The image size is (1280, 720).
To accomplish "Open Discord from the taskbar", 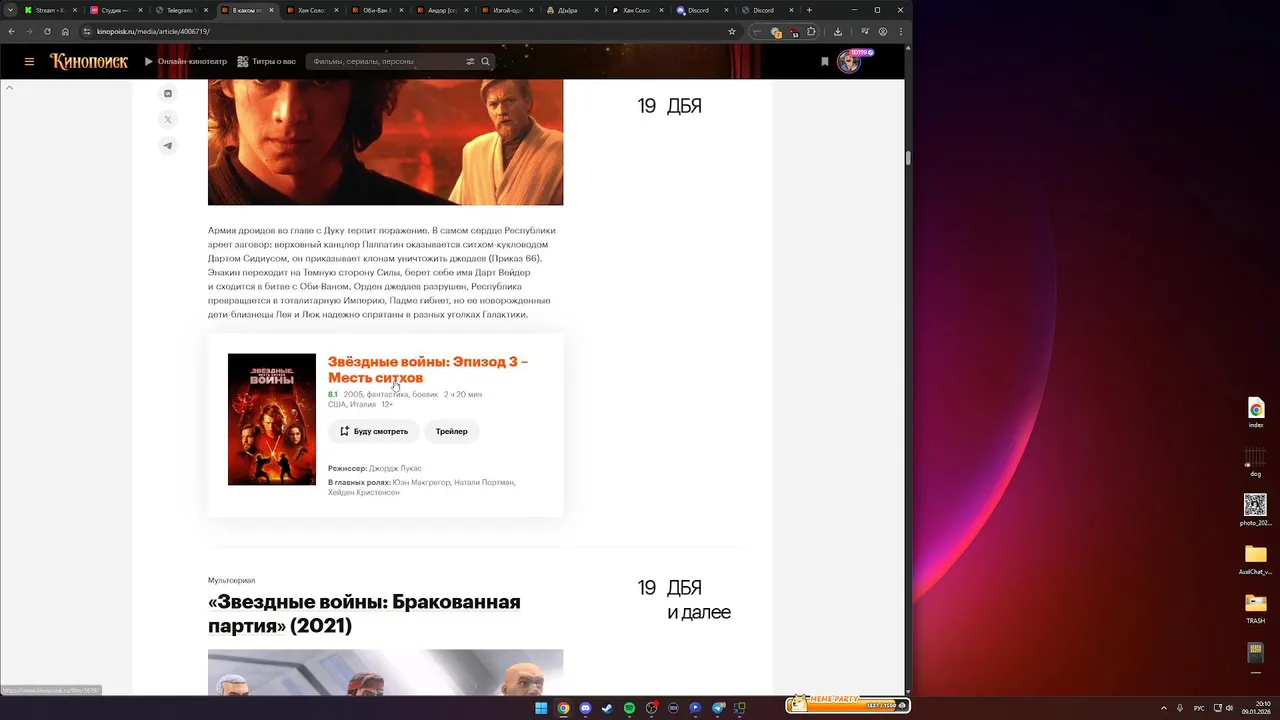I will (585, 708).
